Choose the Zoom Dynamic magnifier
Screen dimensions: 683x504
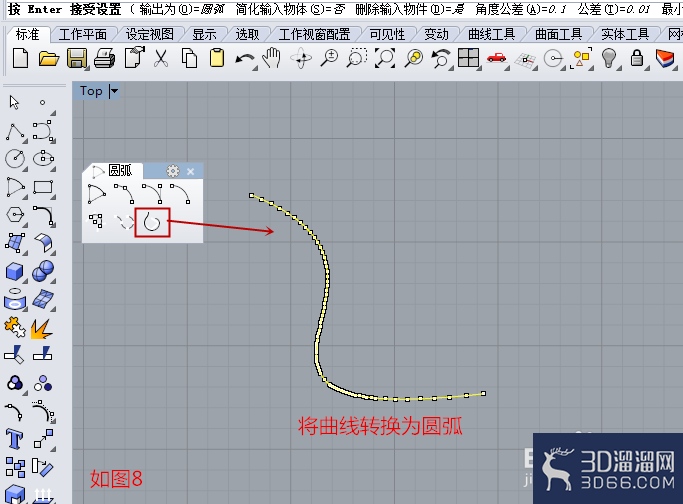329,58
